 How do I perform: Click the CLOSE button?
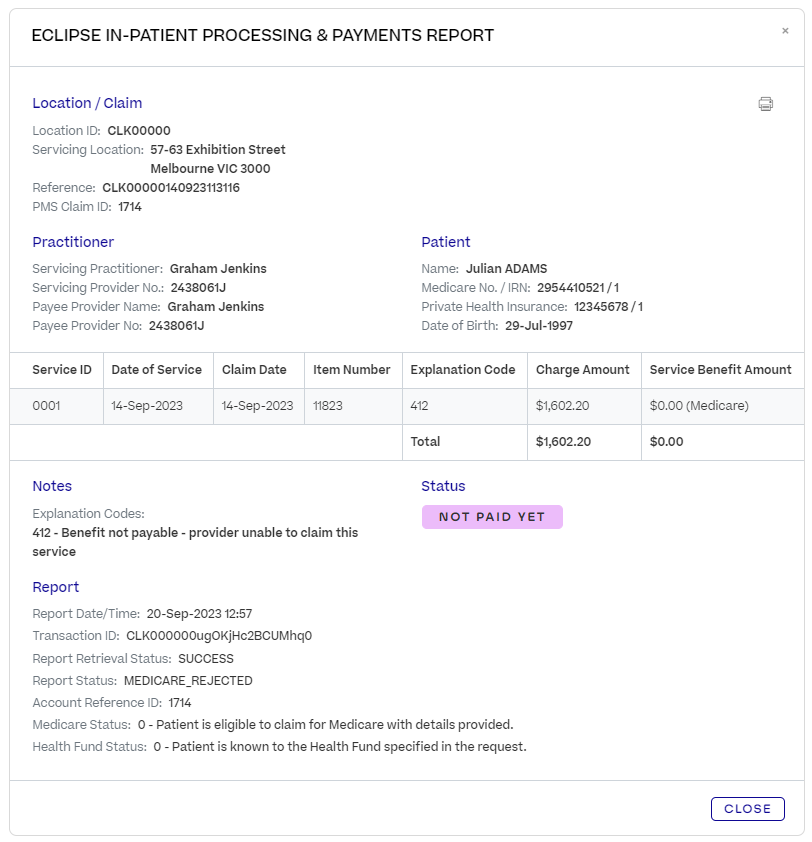pos(747,808)
